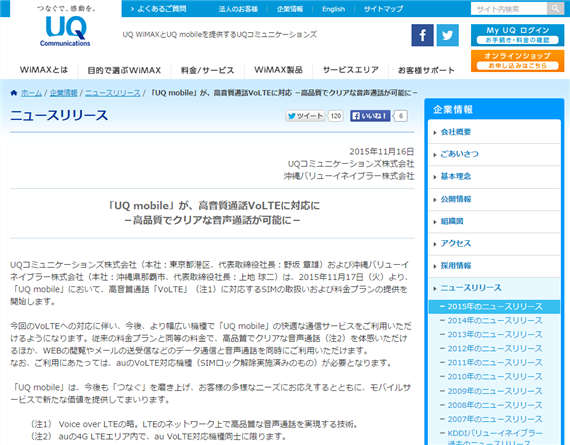This screenshot has width=570, height=445.
Task: Select 2012年のニュースリリース
Action: click(x=494, y=349)
